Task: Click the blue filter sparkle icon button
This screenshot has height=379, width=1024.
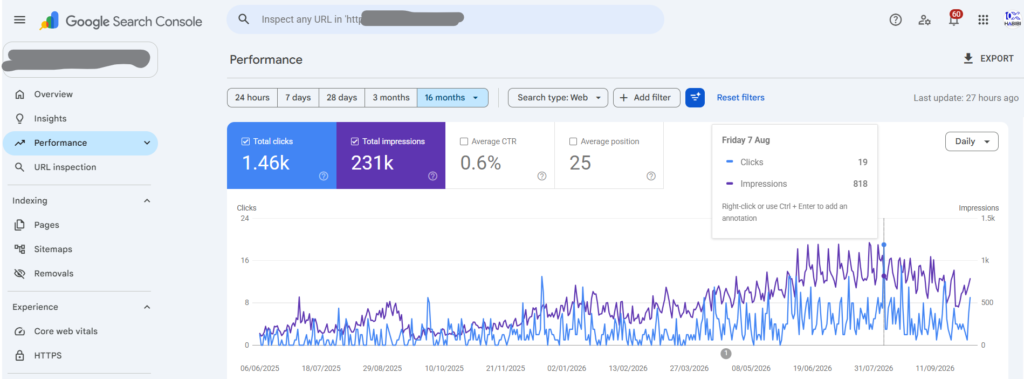Action: point(695,97)
